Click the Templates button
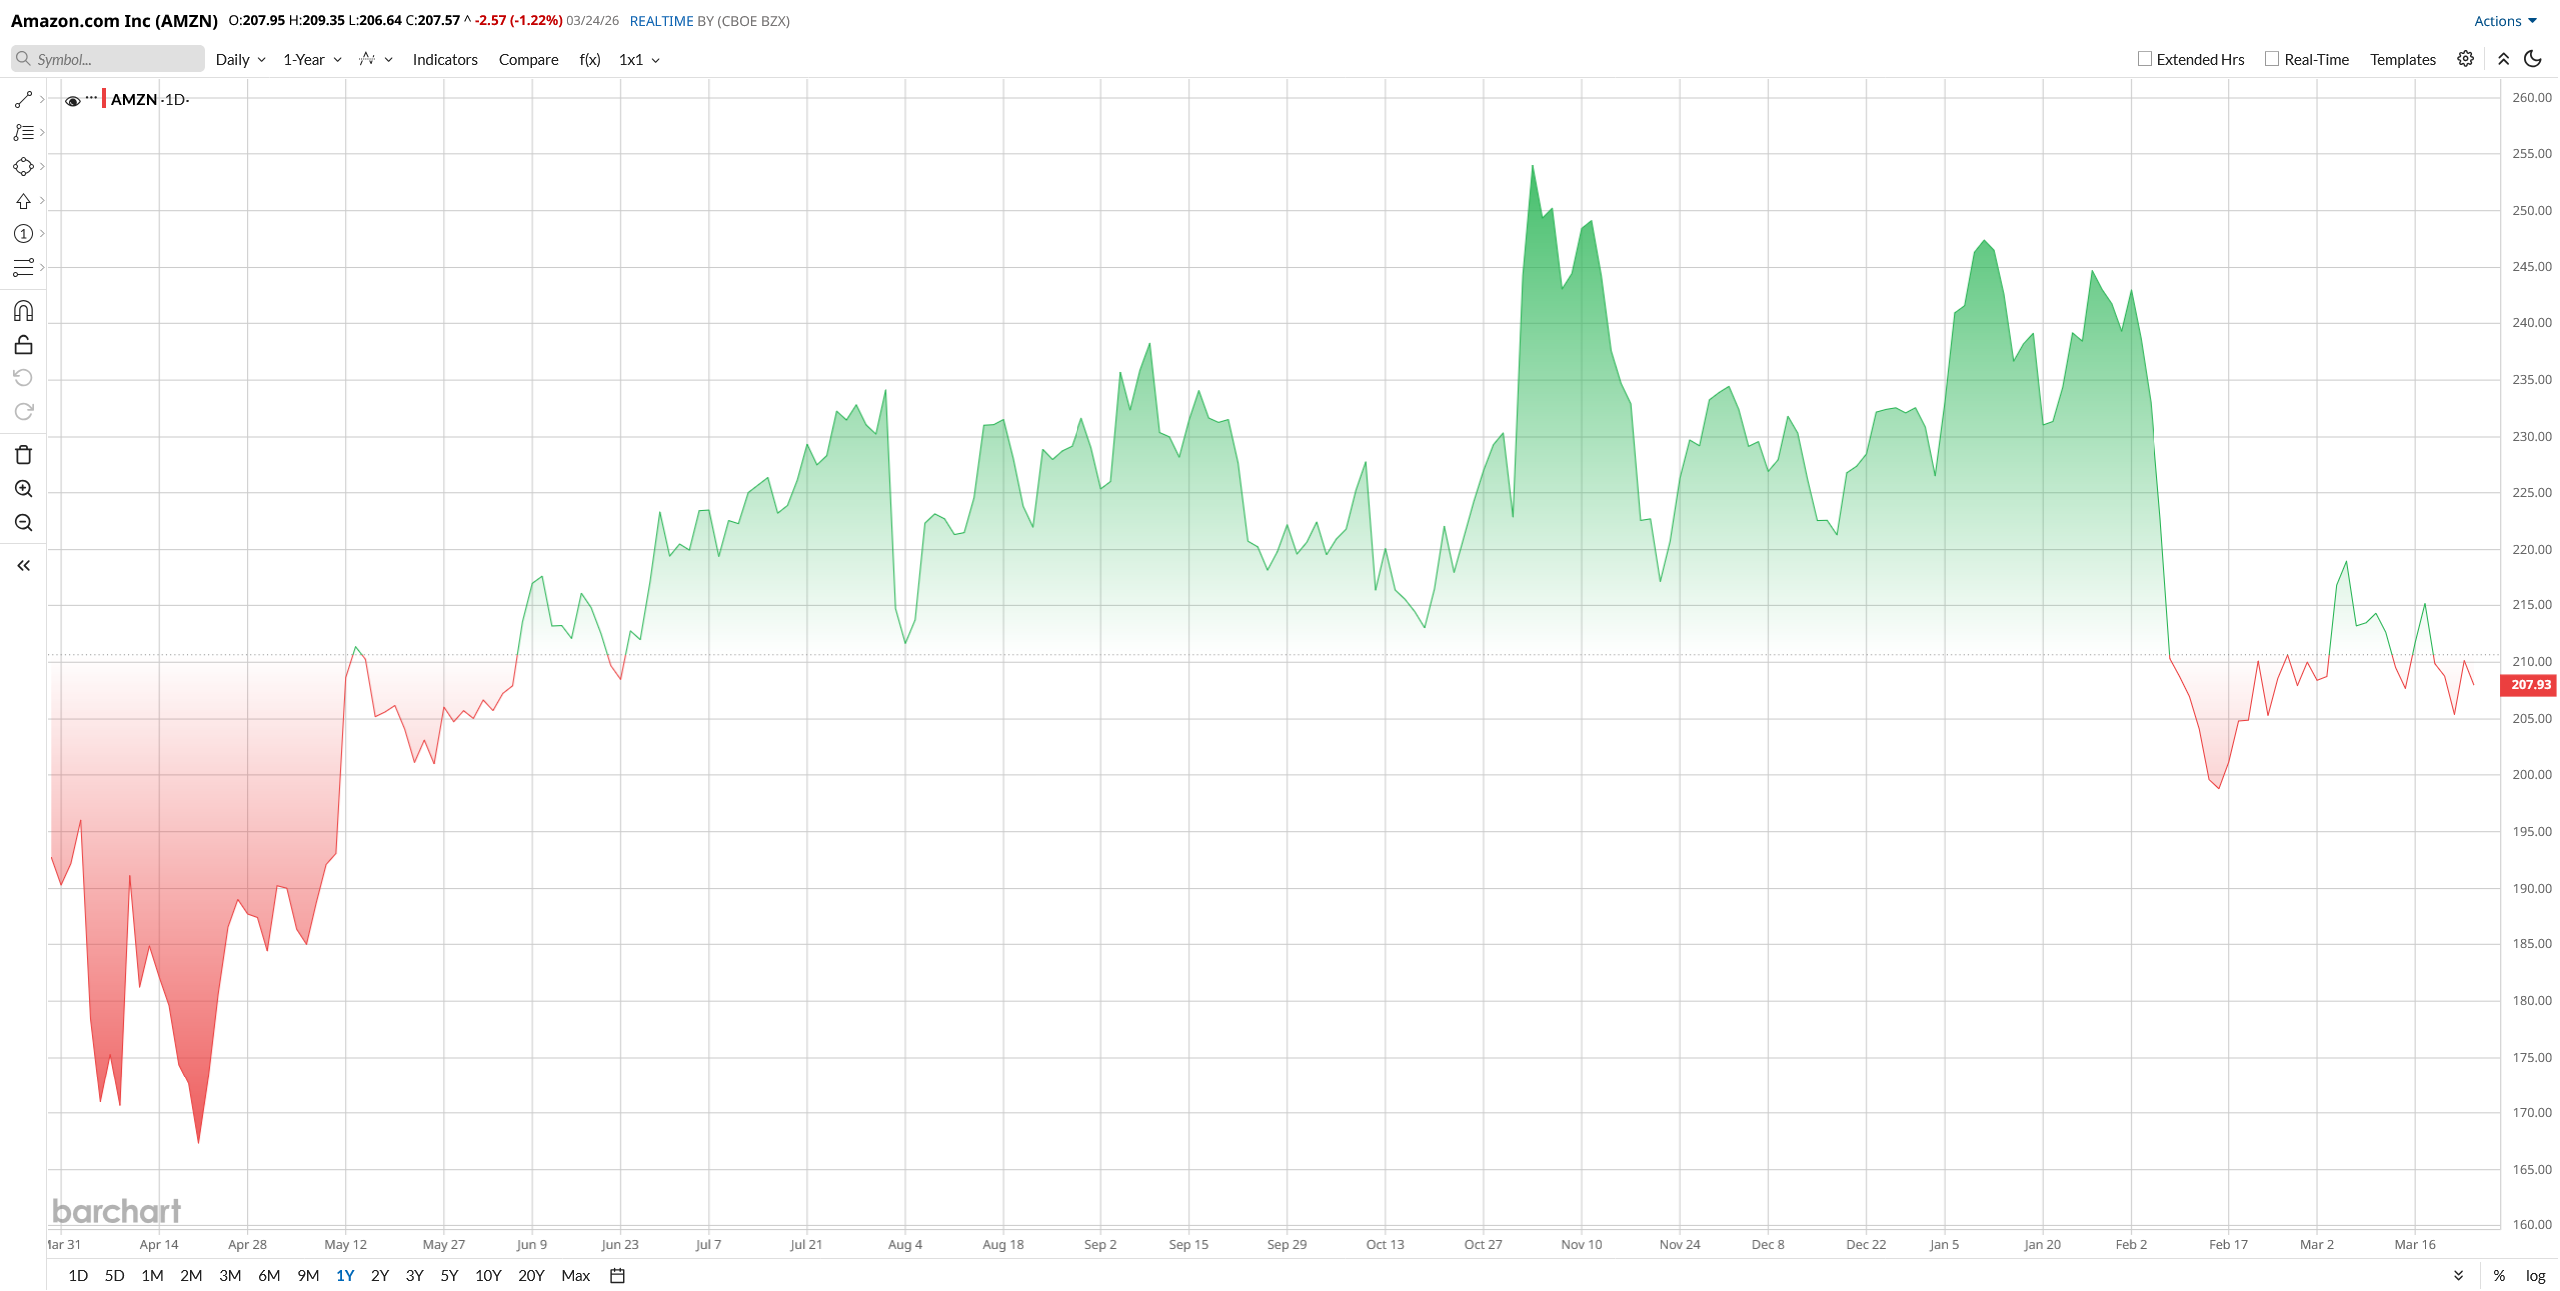Viewport: 2560px width, 1291px height. click(x=2402, y=60)
